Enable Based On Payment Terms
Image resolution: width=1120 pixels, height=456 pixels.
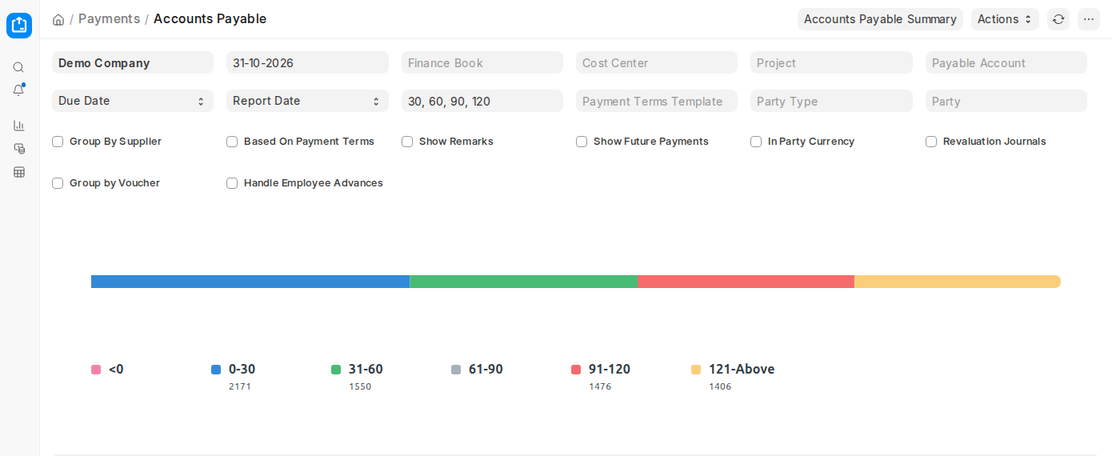coord(232,142)
